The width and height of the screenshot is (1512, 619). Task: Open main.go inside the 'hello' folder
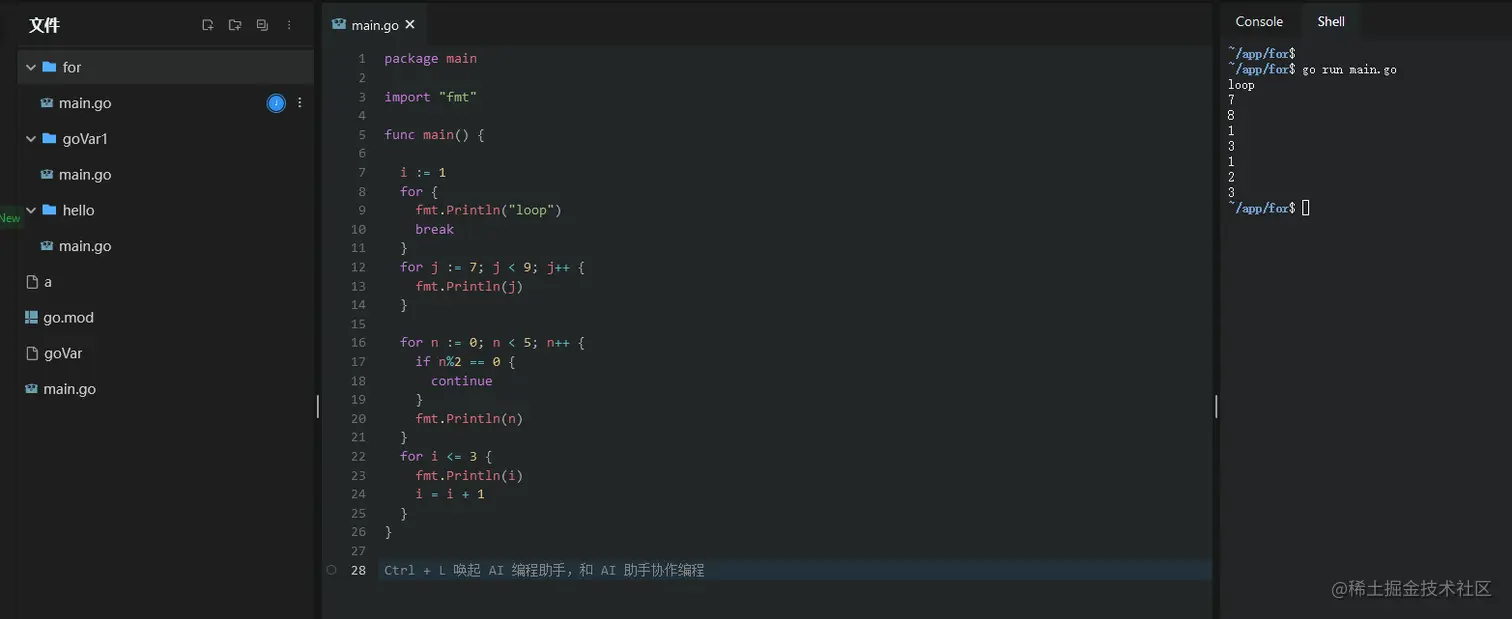tap(166, 246)
